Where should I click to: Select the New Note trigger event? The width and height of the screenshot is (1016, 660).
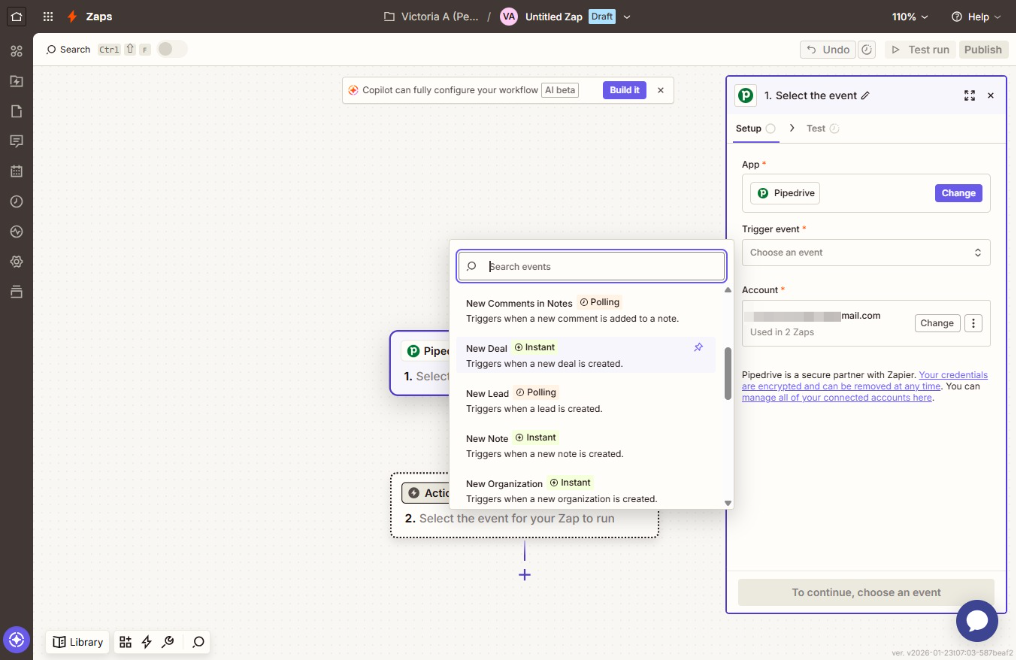(x=586, y=446)
